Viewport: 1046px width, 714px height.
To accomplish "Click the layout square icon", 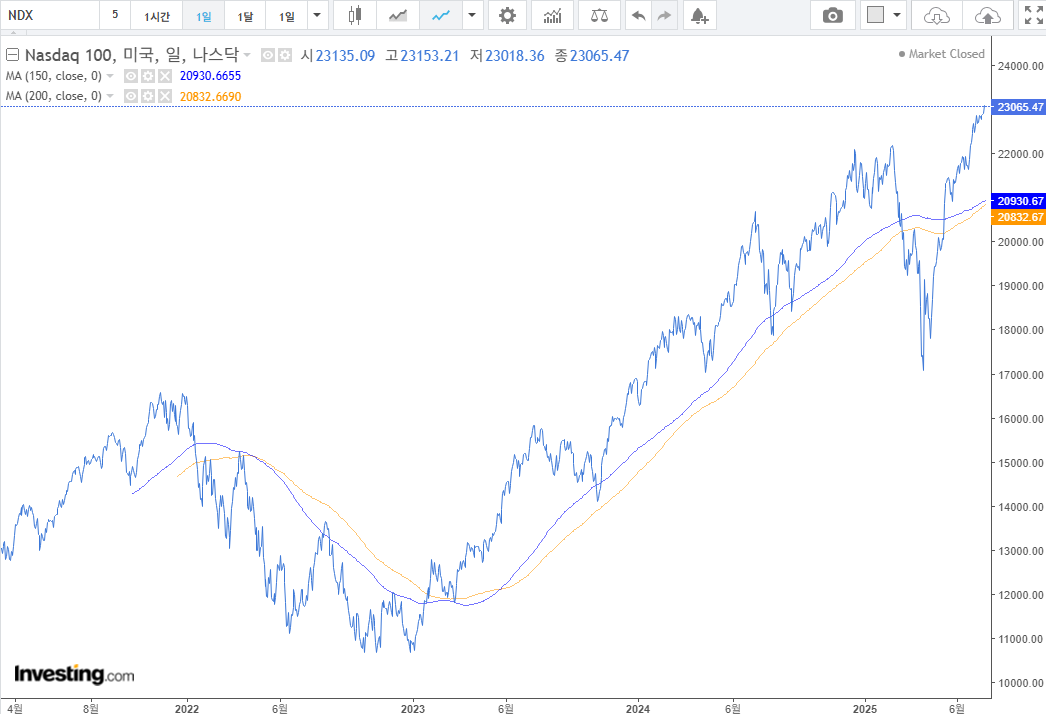I will [x=875, y=15].
